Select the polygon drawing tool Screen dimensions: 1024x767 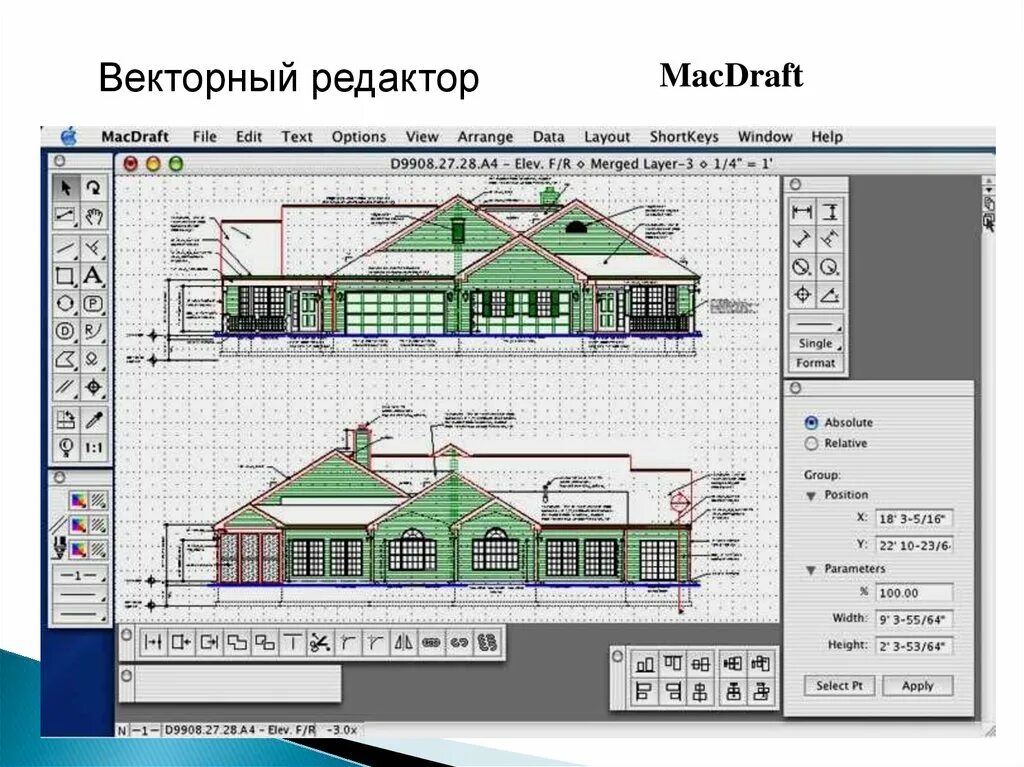pos(66,359)
